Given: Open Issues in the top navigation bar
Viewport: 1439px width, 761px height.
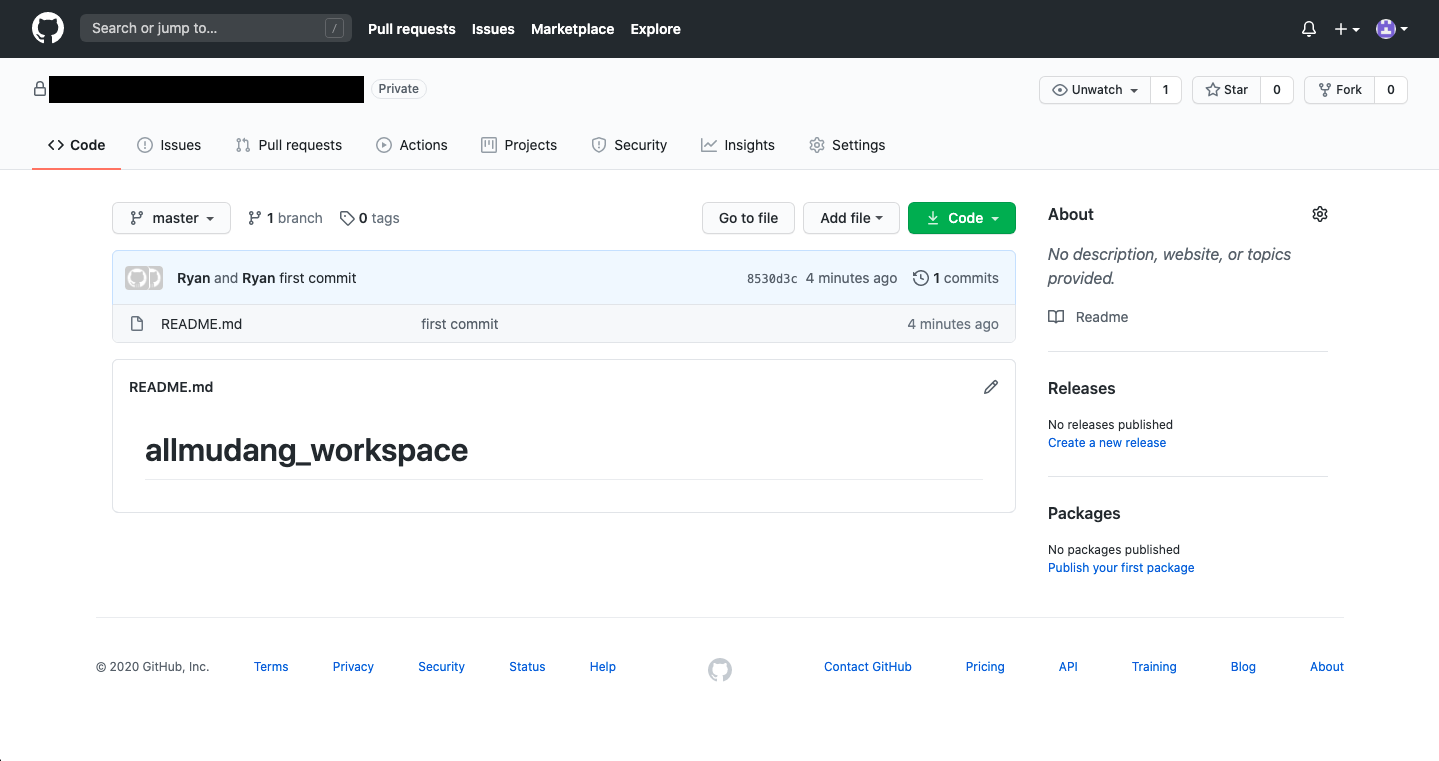Looking at the screenshot, I should [493, 29].
